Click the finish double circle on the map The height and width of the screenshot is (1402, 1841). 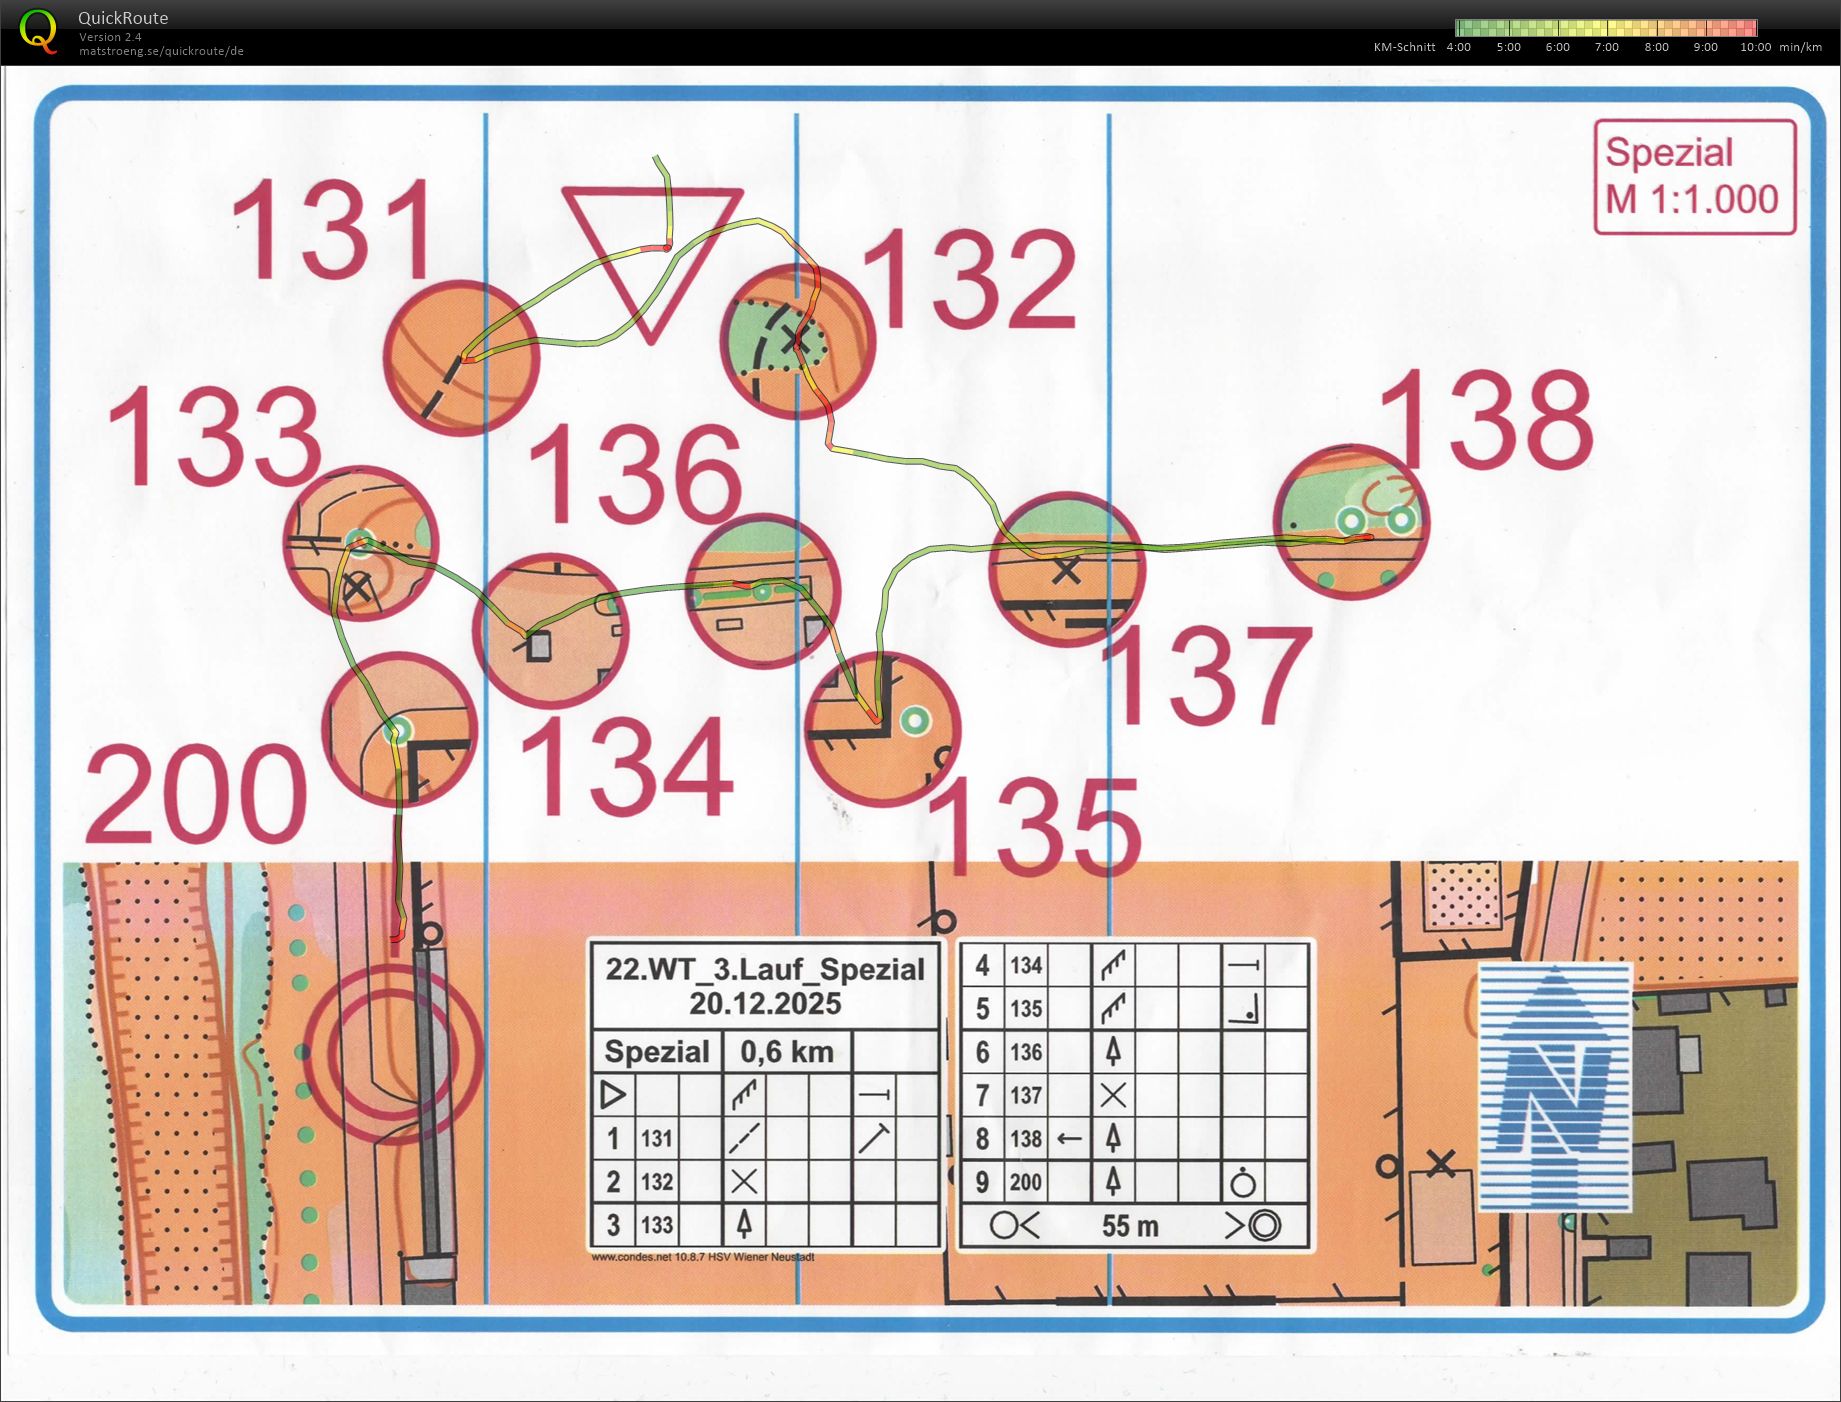coord(394,1052)
